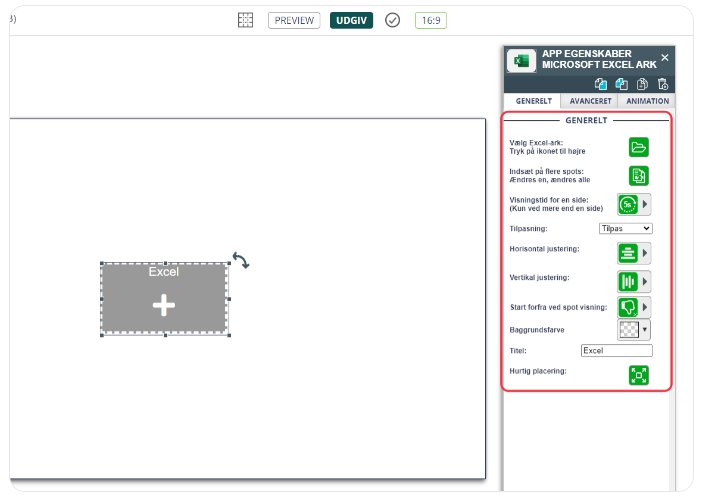
Task: Expand Horisontal justering arrow options
Action: coord(645,253)
